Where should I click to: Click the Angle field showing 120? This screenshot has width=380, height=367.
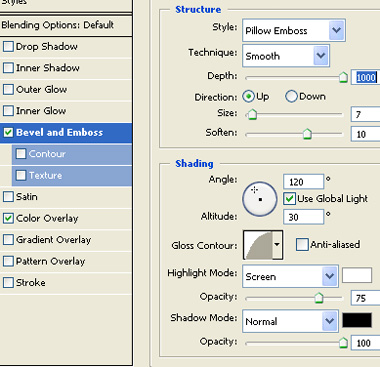coord(303,182)
